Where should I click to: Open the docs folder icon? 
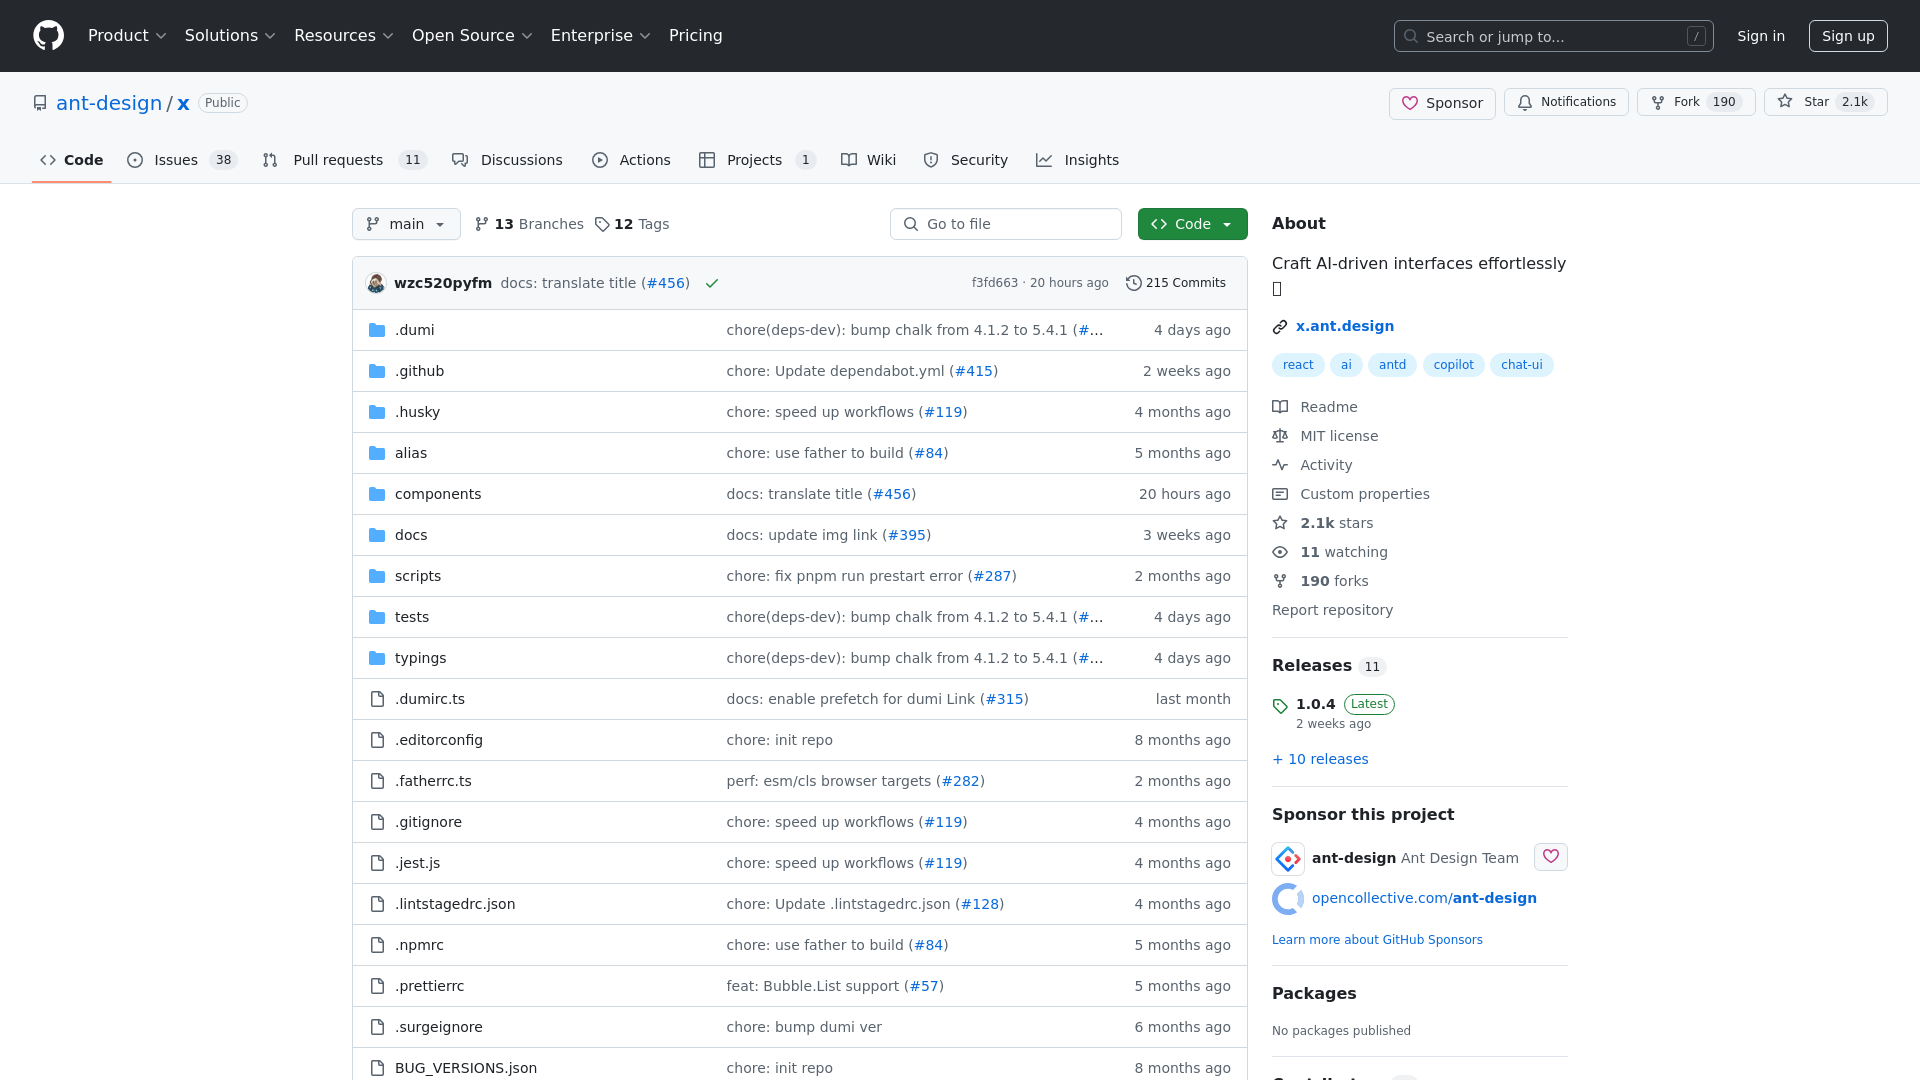[x=377, y=535]
